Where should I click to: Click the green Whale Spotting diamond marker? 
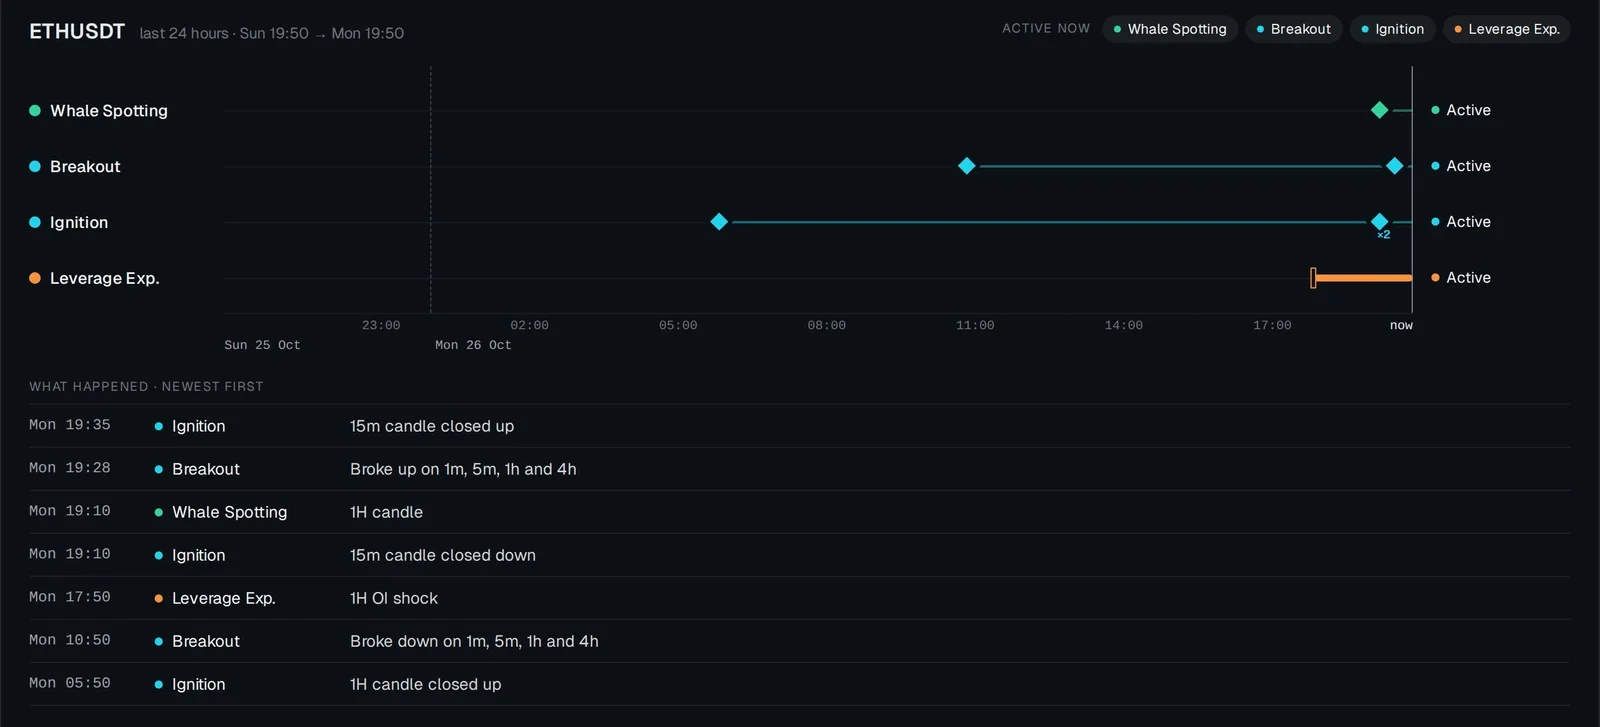1379,110
